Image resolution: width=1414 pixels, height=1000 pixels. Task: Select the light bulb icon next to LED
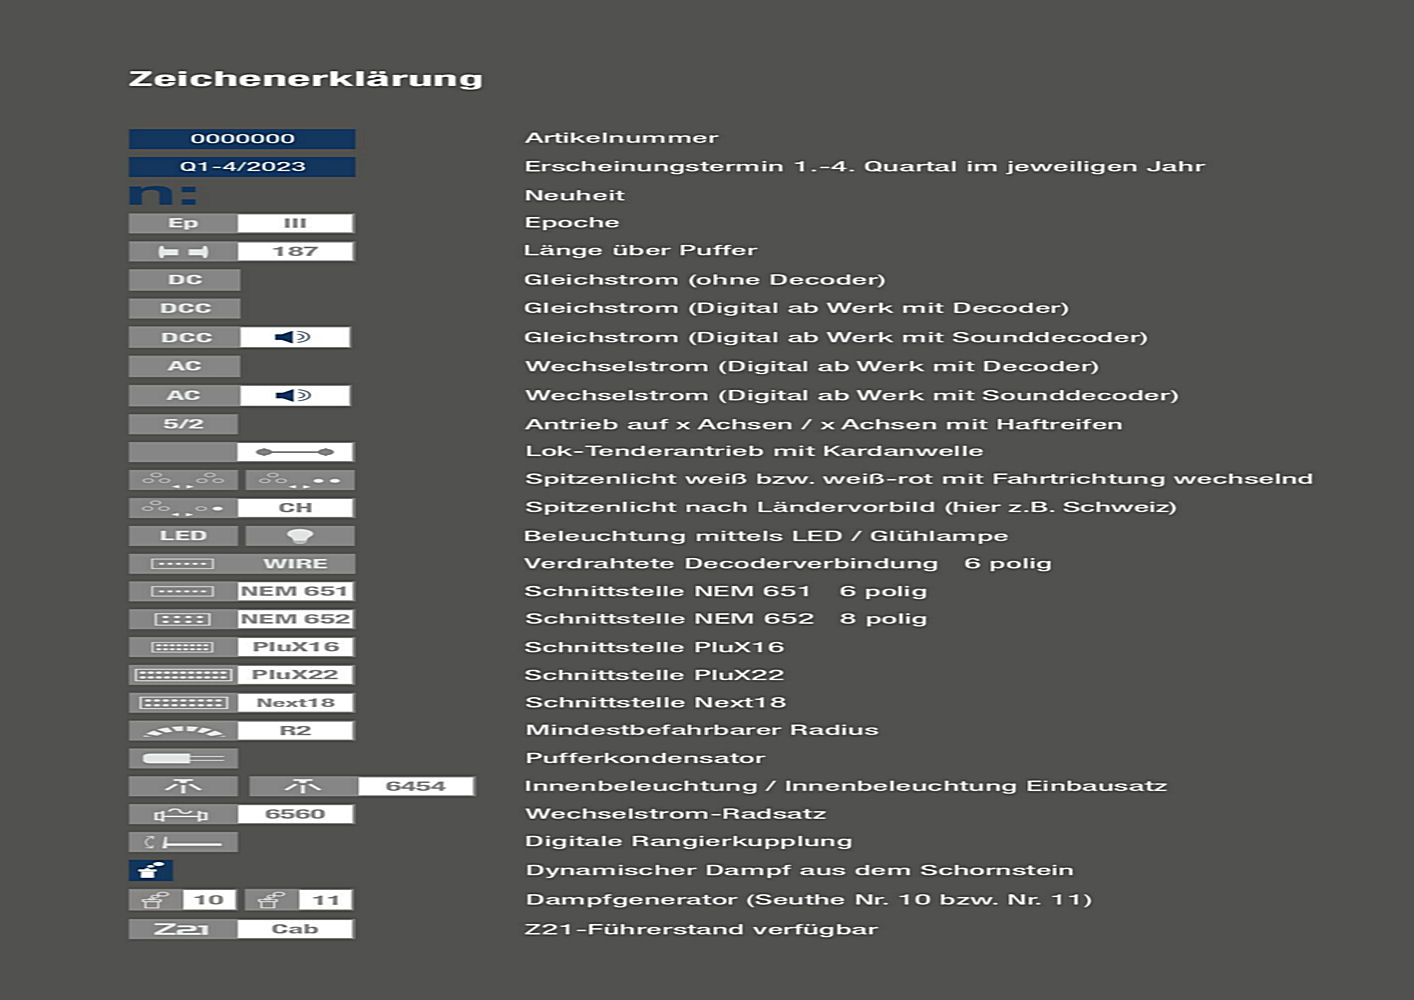click(300, 536)
